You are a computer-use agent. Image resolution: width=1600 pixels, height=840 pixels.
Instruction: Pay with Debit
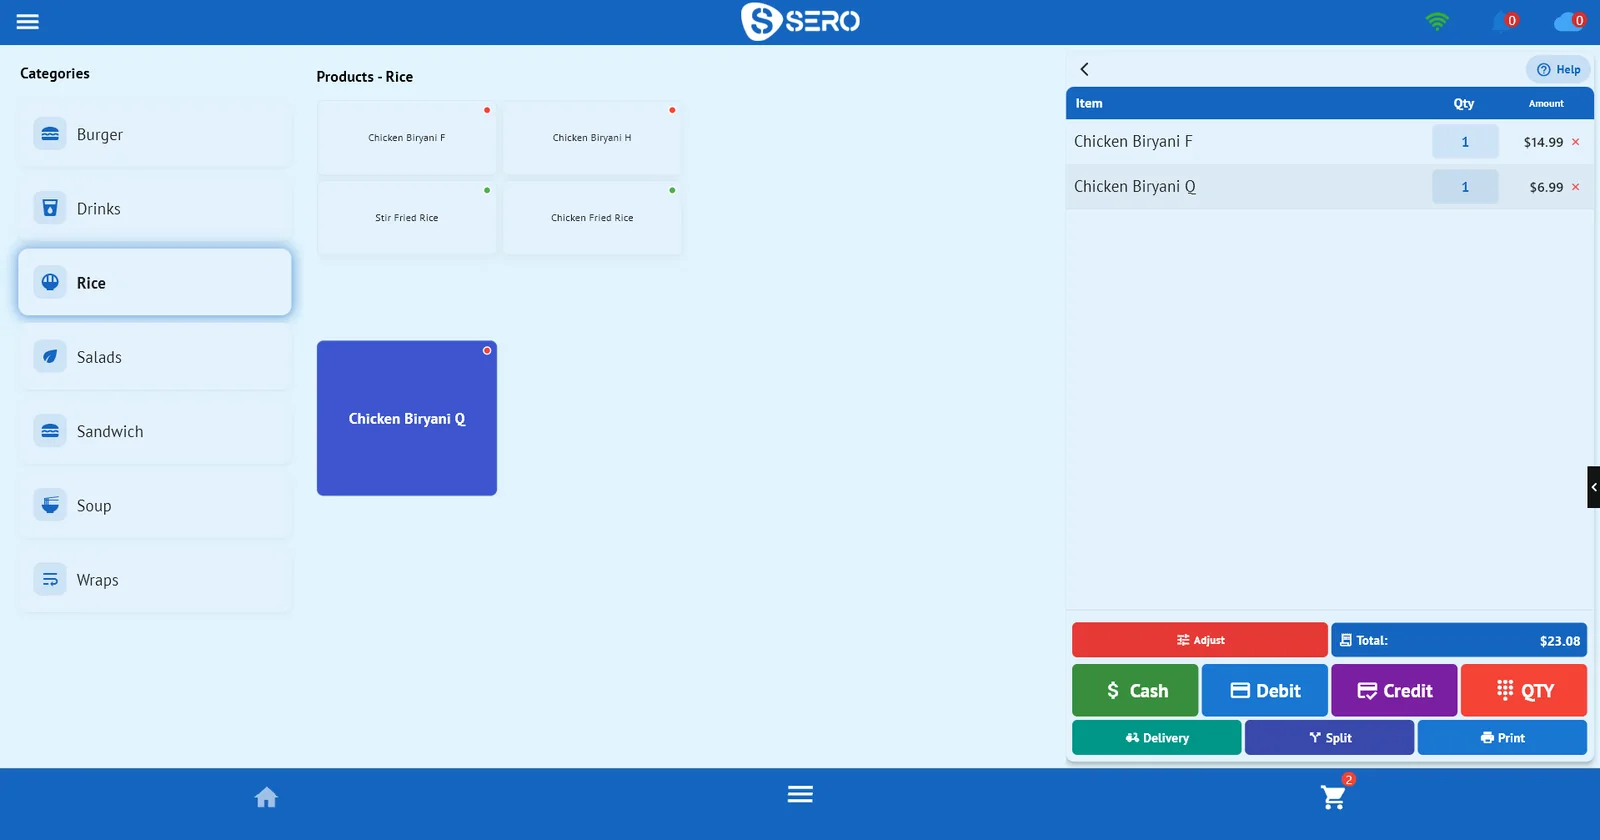tap(1265, 690)
